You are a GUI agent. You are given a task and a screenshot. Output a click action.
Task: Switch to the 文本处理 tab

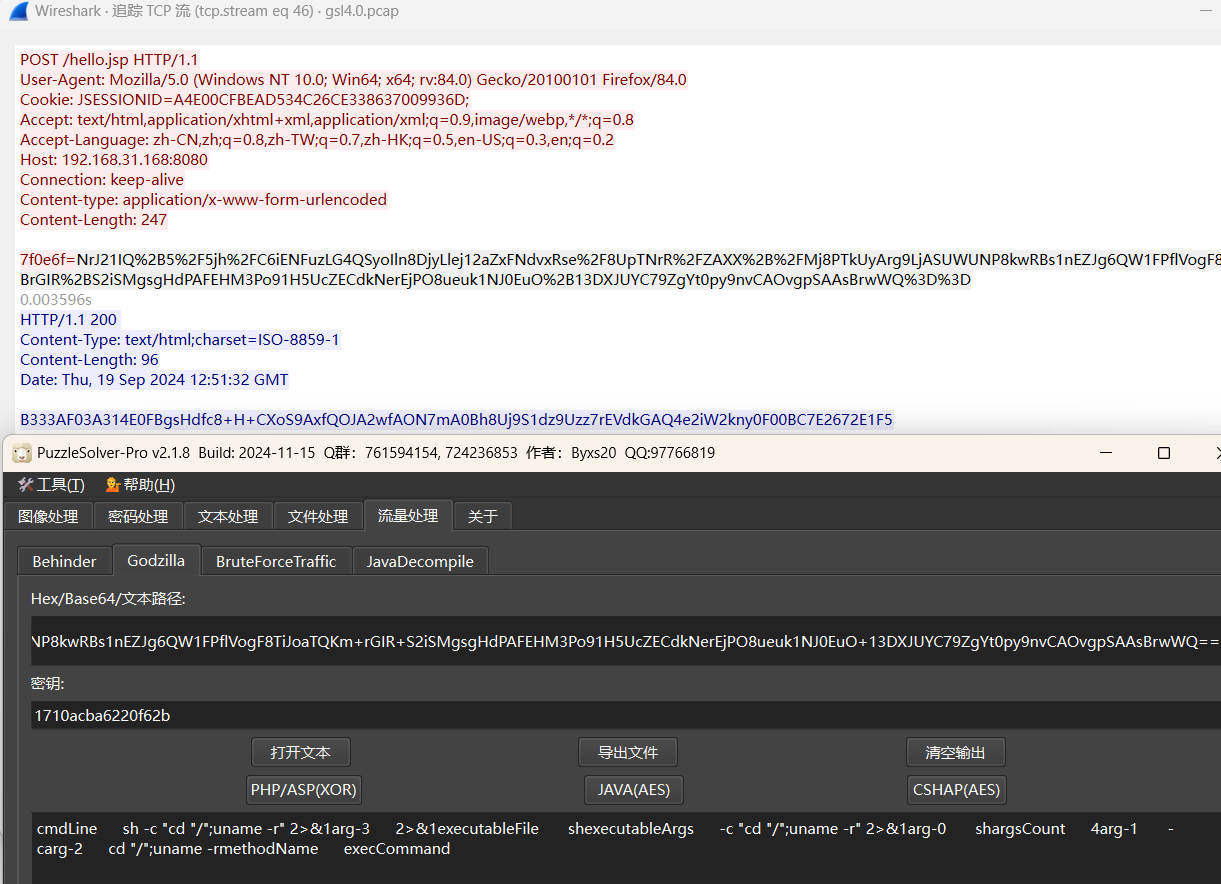tap(228, 516)
